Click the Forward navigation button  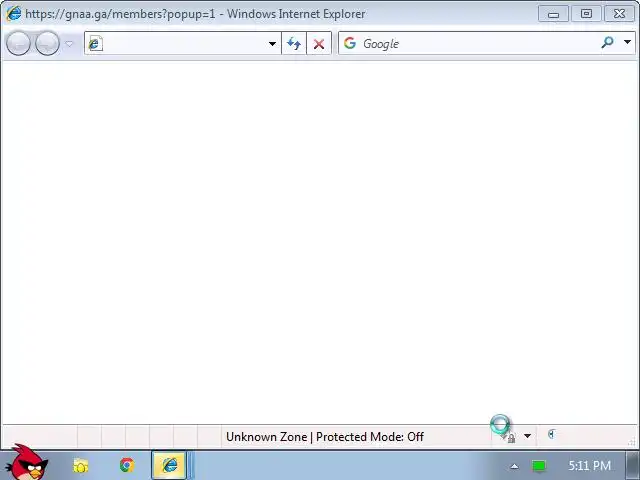pos(47,43)
